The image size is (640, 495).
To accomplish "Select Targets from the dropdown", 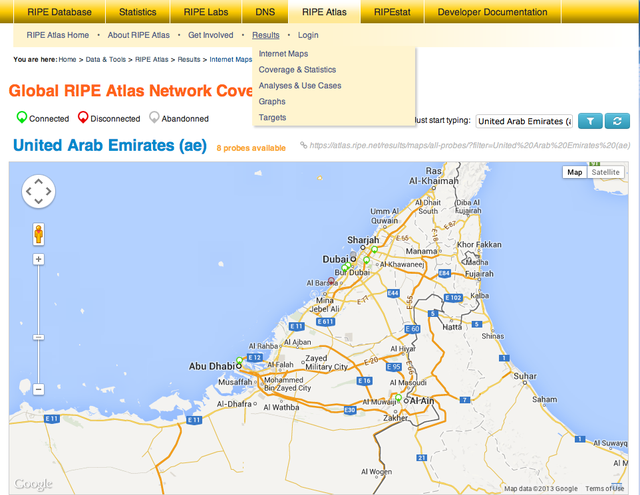I will click(x=272, y=118).
